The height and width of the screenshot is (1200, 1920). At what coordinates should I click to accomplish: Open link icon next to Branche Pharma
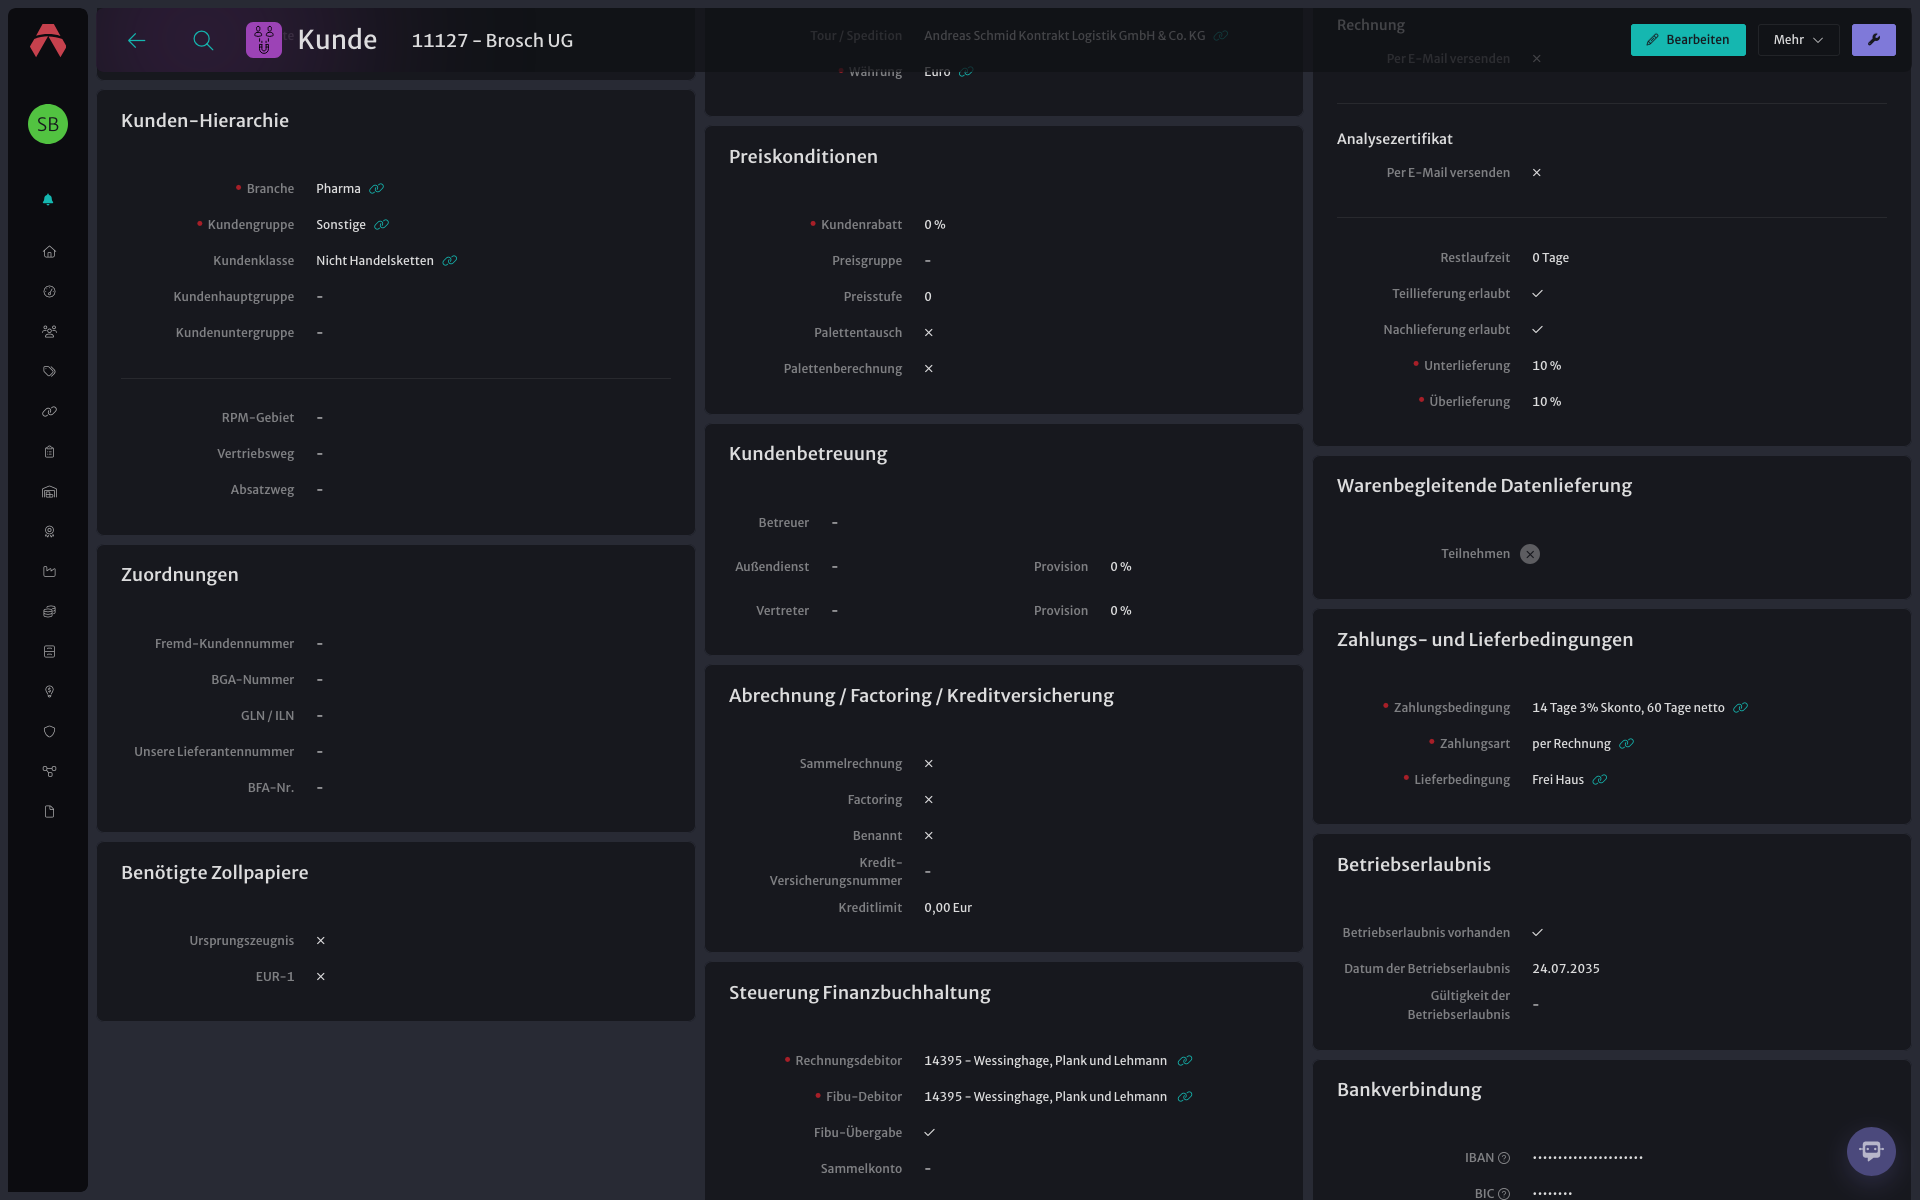coord(377,189)
